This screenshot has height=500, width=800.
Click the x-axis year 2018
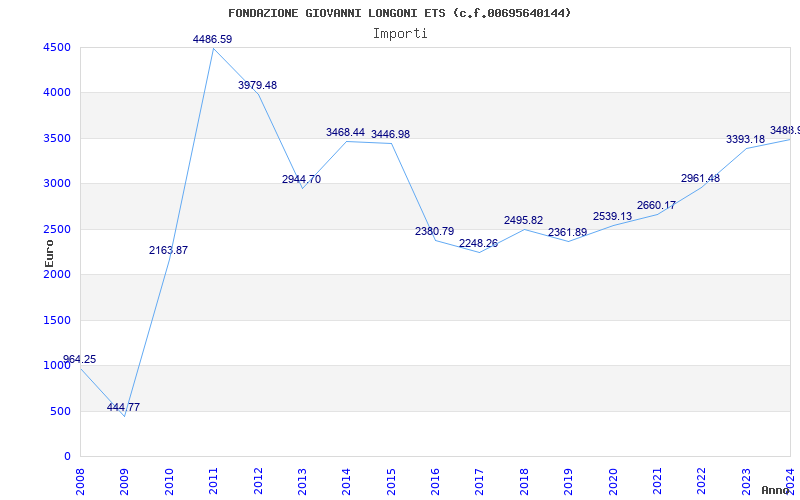524,481
